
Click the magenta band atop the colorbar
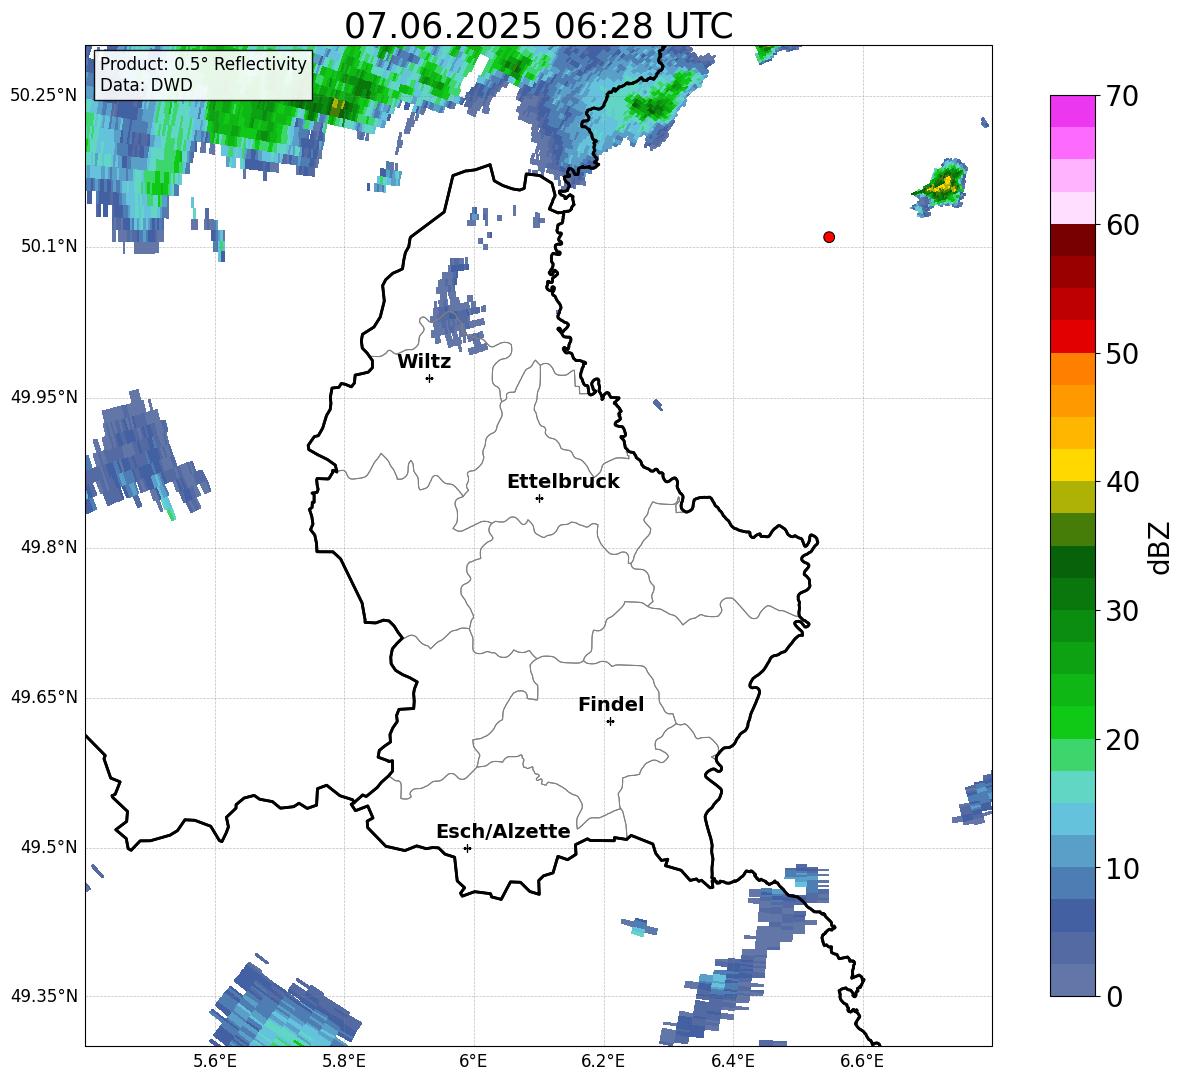(x=1072, y=112)
